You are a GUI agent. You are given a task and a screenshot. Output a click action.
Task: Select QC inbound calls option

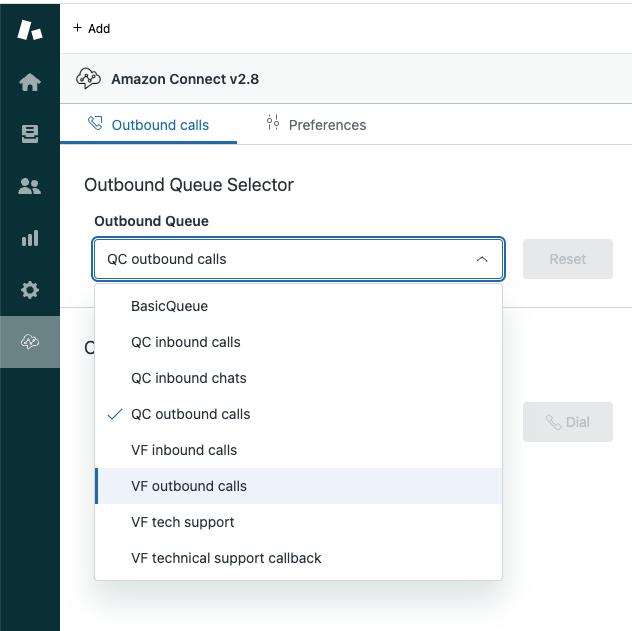pyautogui.click(x=185, y=342)
